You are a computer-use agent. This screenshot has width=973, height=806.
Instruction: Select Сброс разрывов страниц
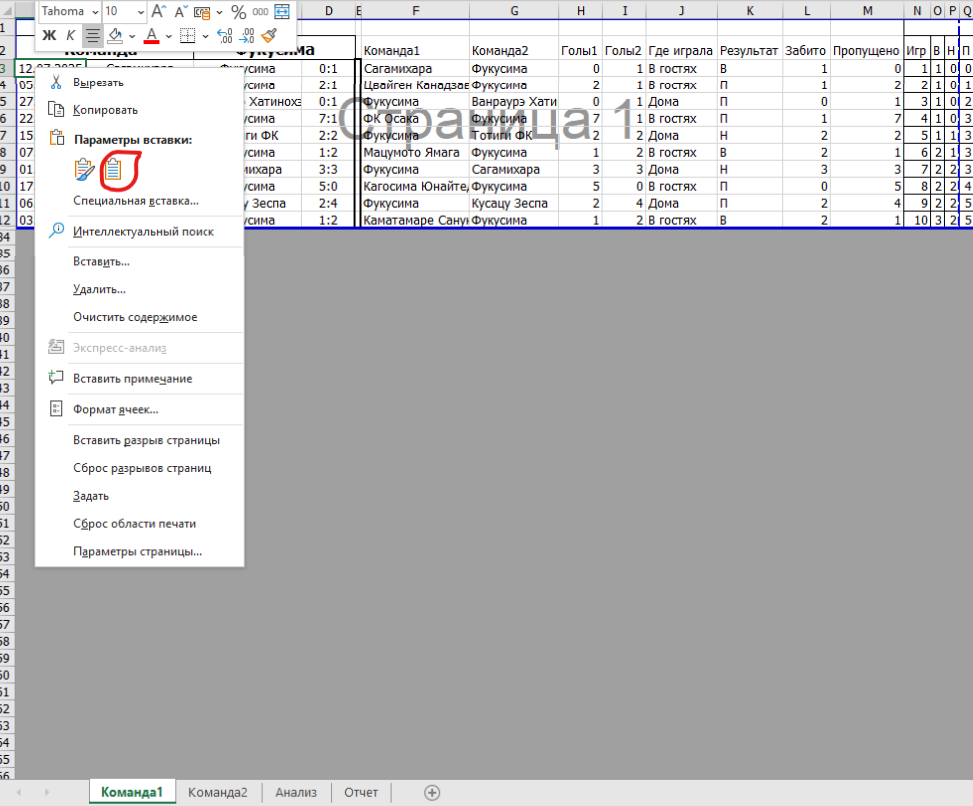[x=142, y=468]
